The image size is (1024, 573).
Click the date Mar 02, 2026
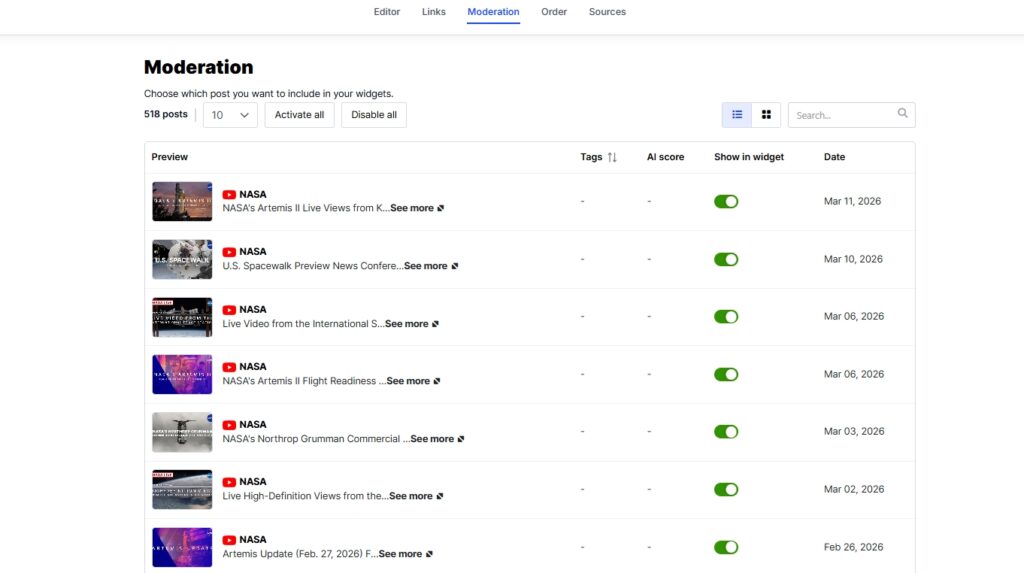pyautogui.click(x=854, y=489)
